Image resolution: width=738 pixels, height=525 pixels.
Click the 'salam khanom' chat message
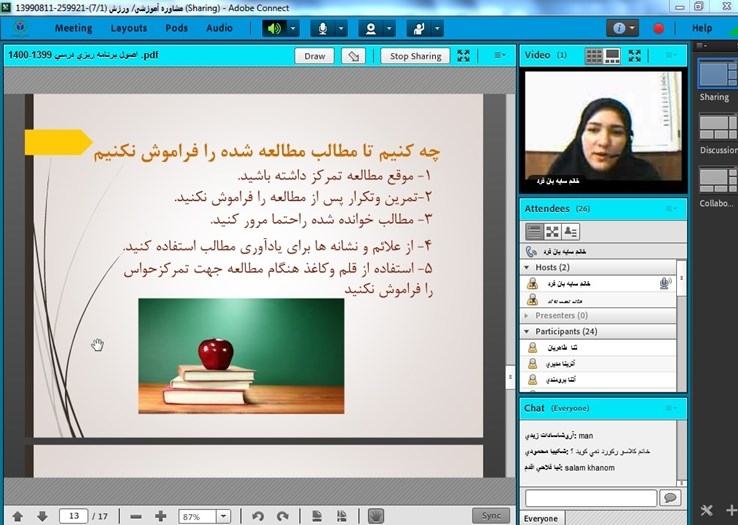pyautogui.click(x=589, y=468)
